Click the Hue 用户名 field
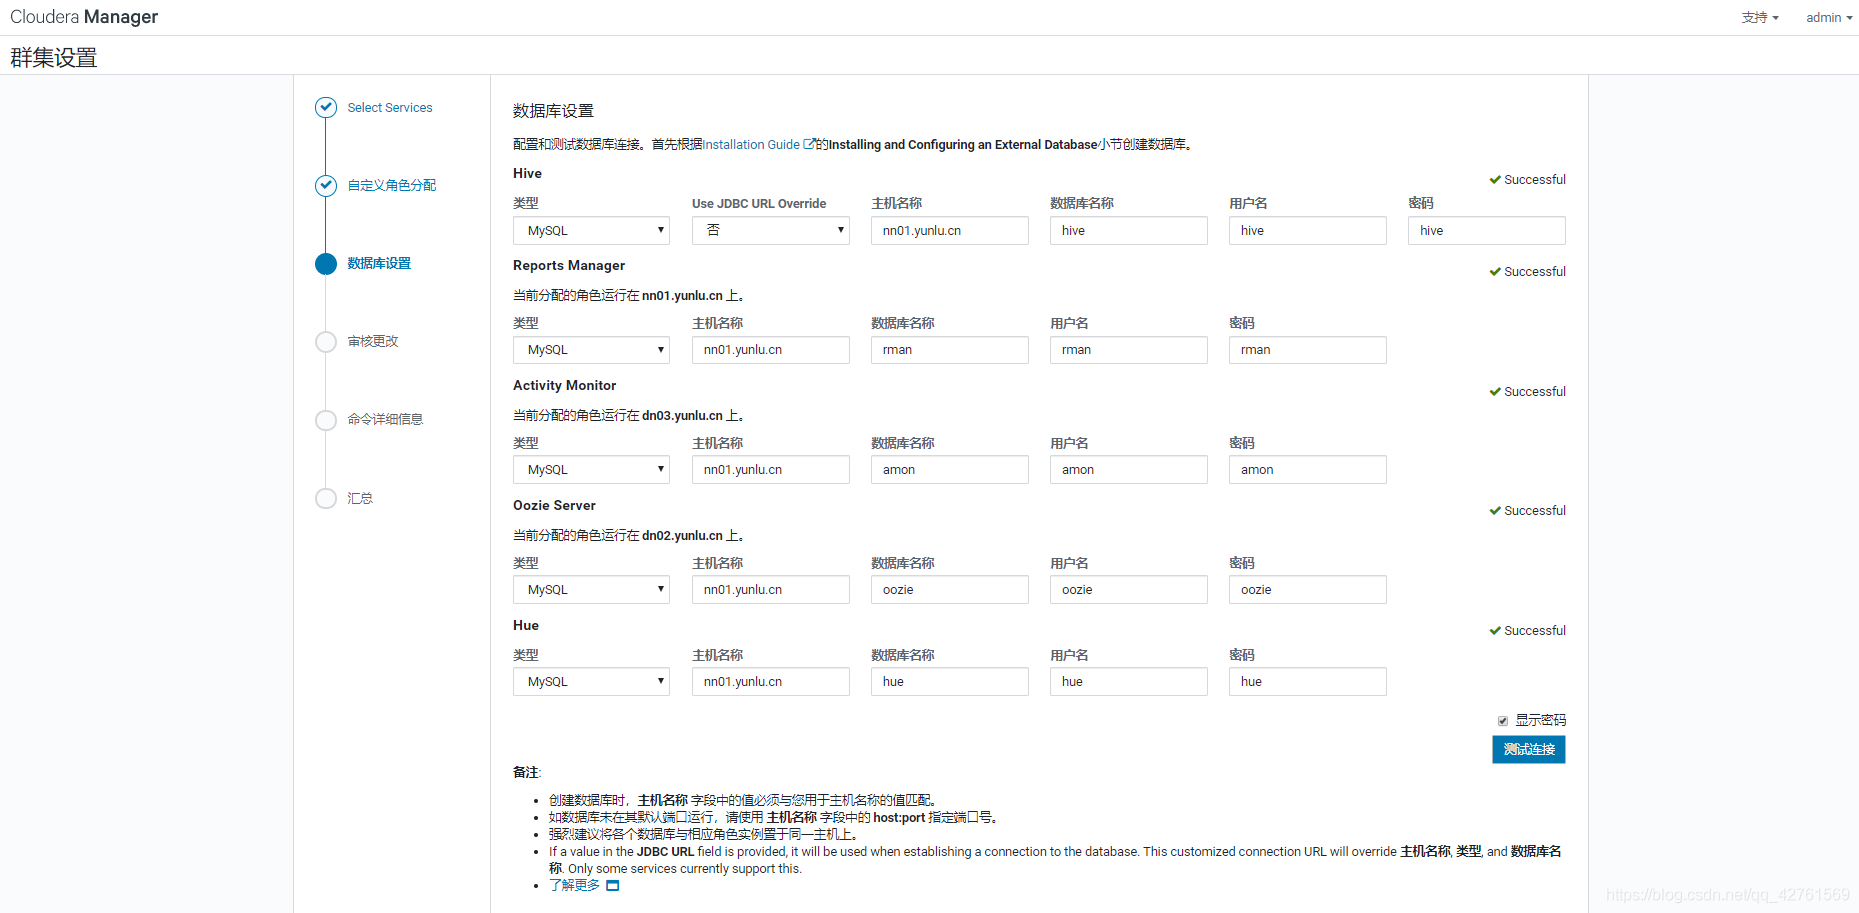 (1129, 682)
